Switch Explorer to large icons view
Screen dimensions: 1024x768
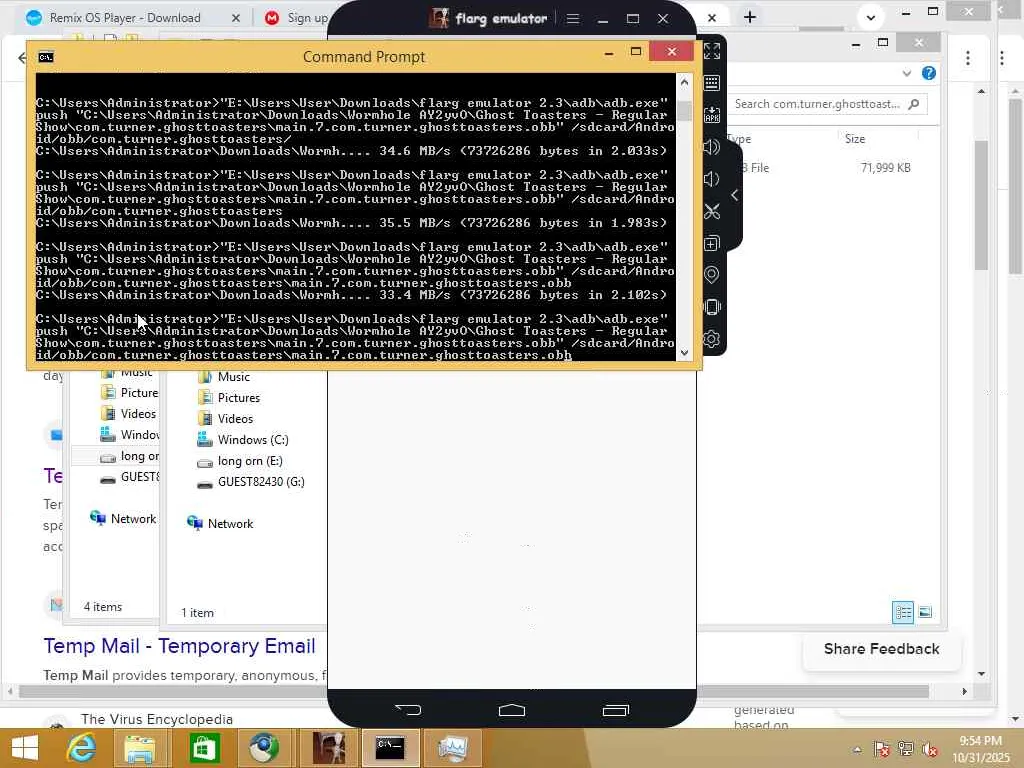pyautogui.click(x=925, y=612)
